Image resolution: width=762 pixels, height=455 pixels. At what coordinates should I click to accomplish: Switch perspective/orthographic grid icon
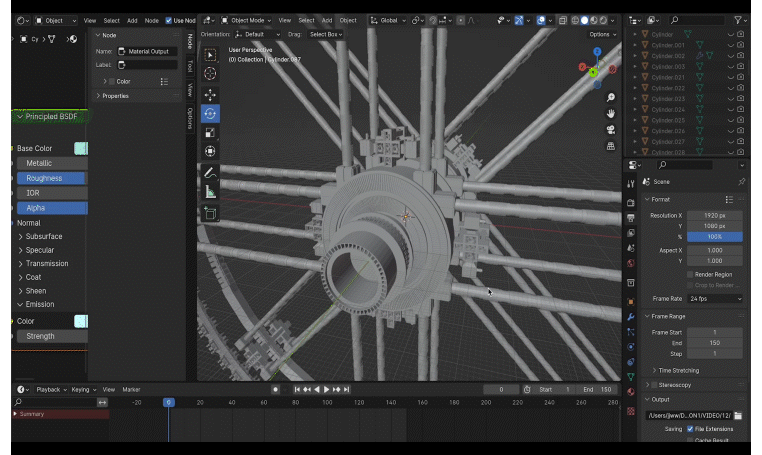pyautogui.click(x=610, y=146)
